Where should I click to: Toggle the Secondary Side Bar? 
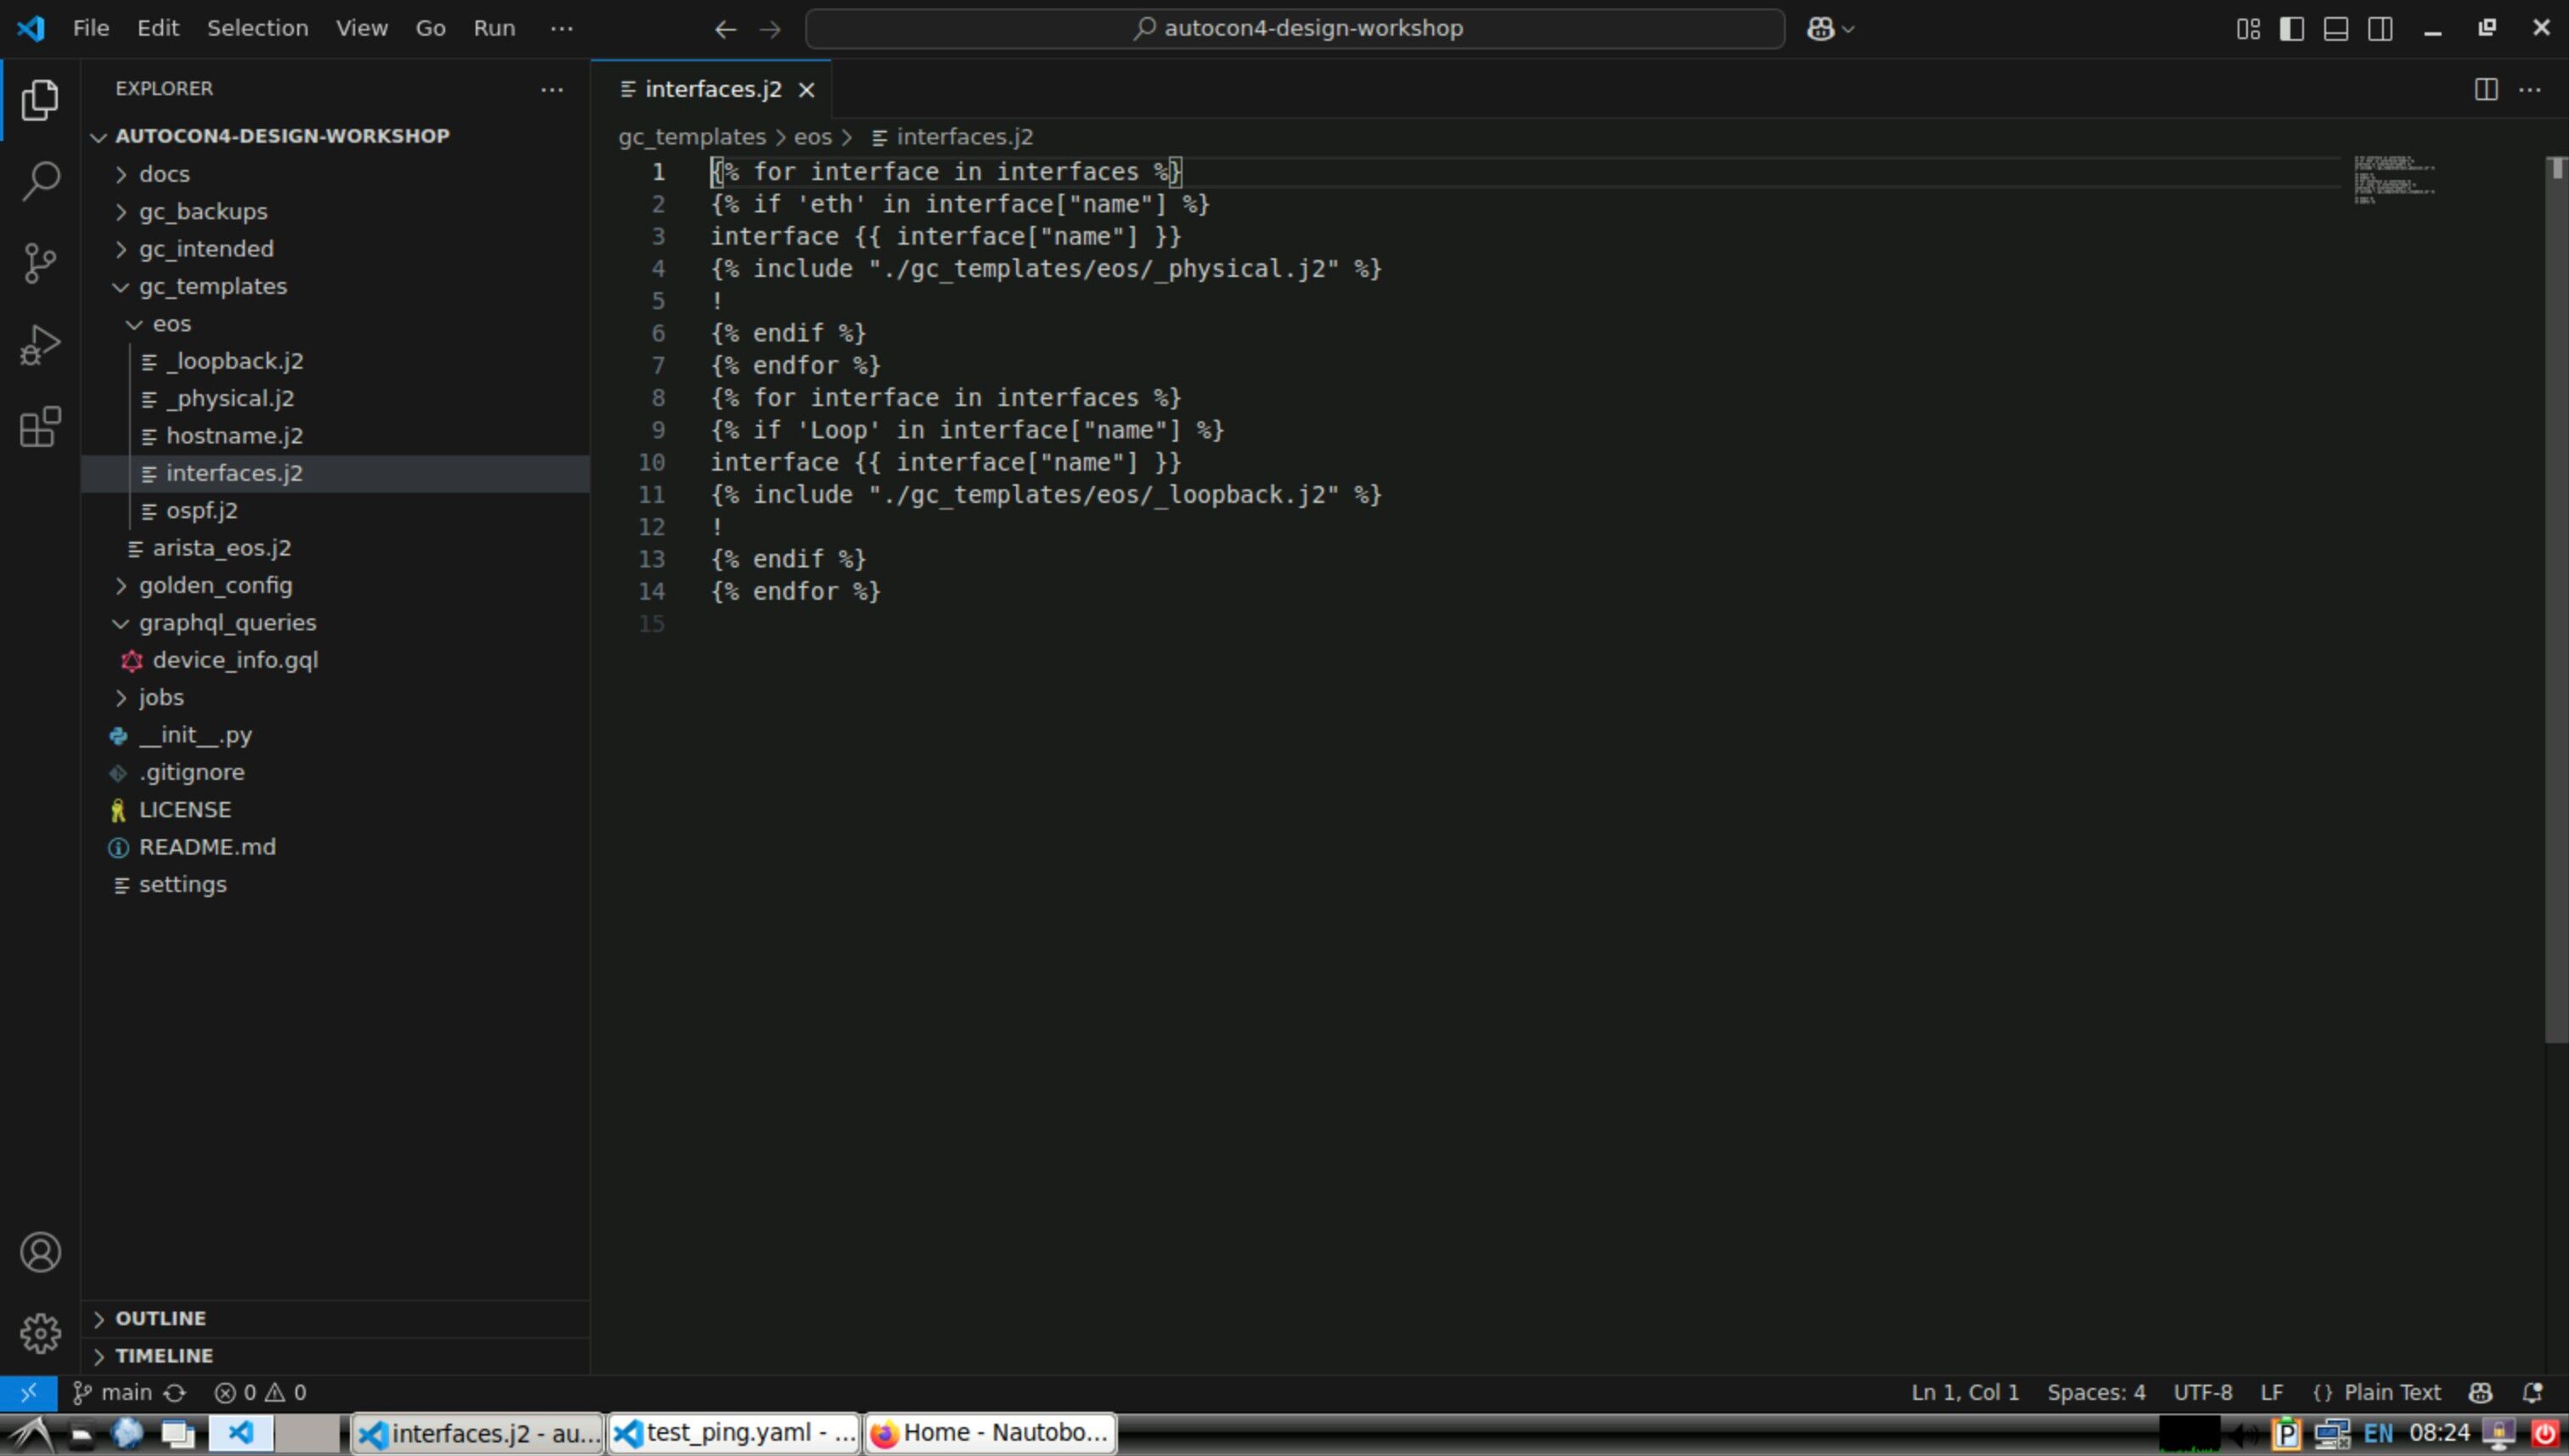(2380, 29)
